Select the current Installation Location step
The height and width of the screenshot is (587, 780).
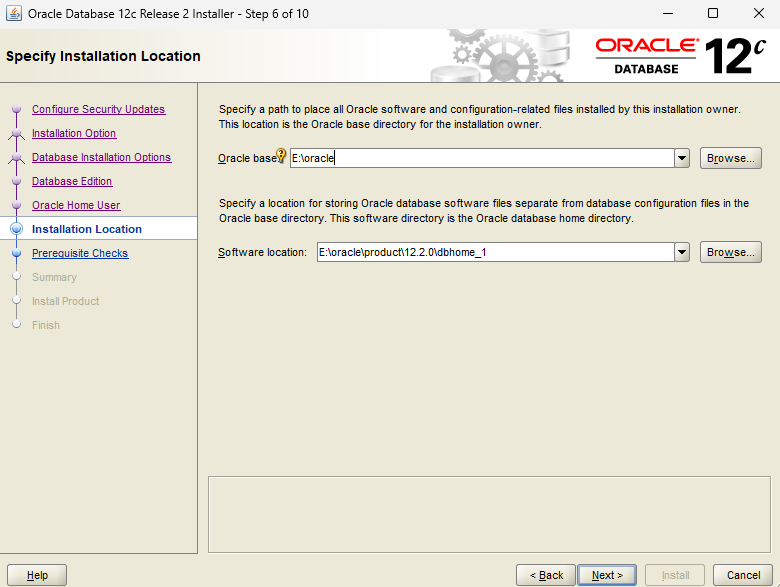coord(87,229)
